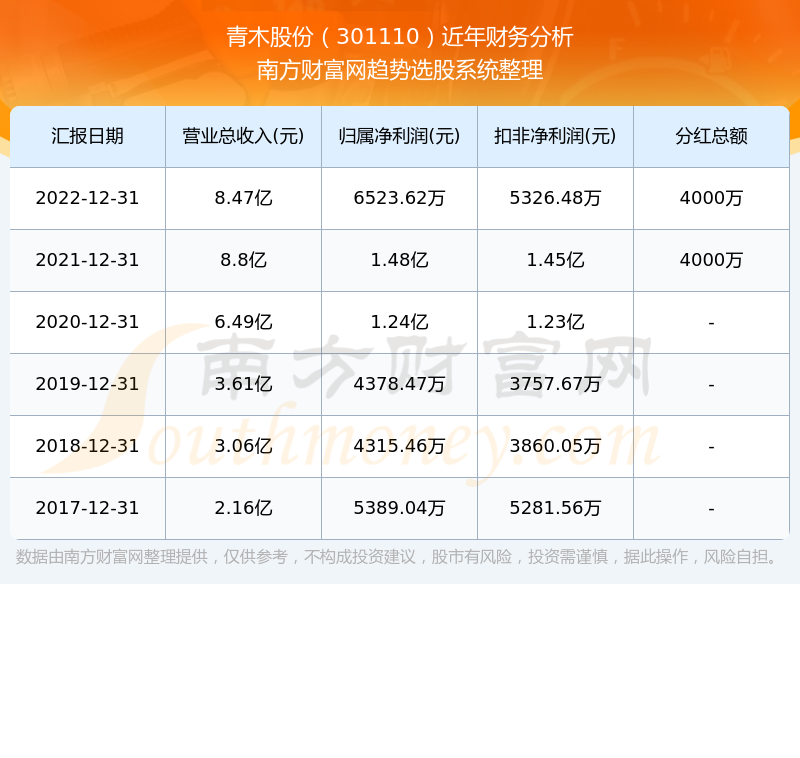Click the dividend dash in 2017 row
800x758 pixels.
711,510
